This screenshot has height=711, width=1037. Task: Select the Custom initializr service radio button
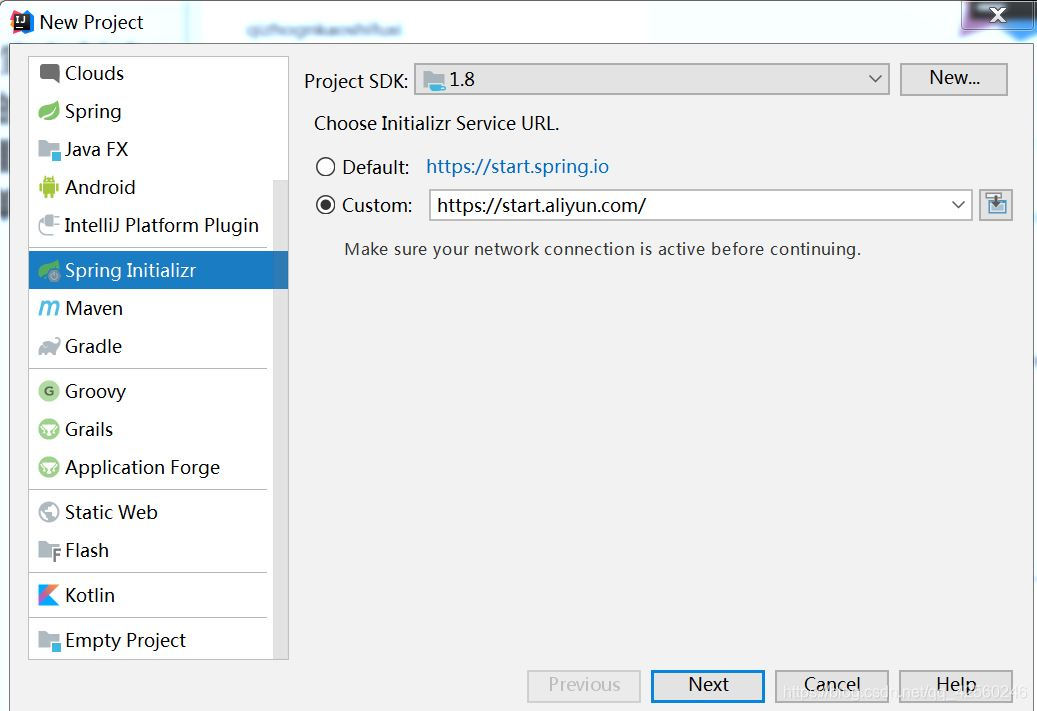coord(325,204)
